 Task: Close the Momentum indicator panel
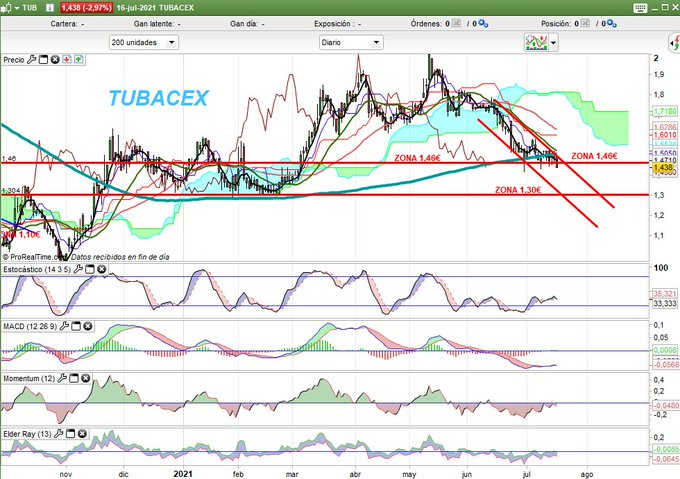tap(85, 378)
